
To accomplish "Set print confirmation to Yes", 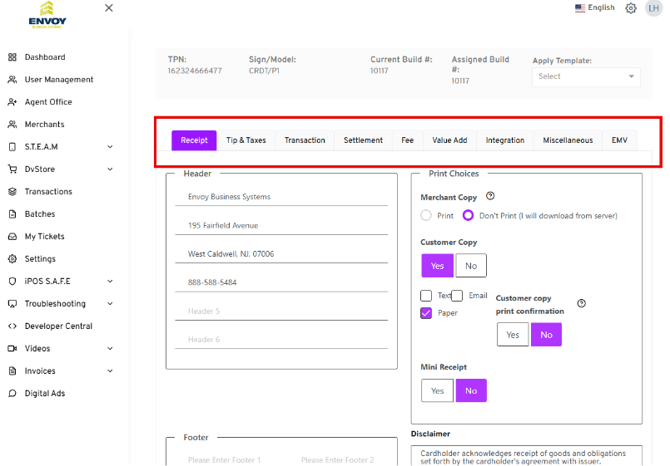I will pyautogui.click(x=513, y=335).
